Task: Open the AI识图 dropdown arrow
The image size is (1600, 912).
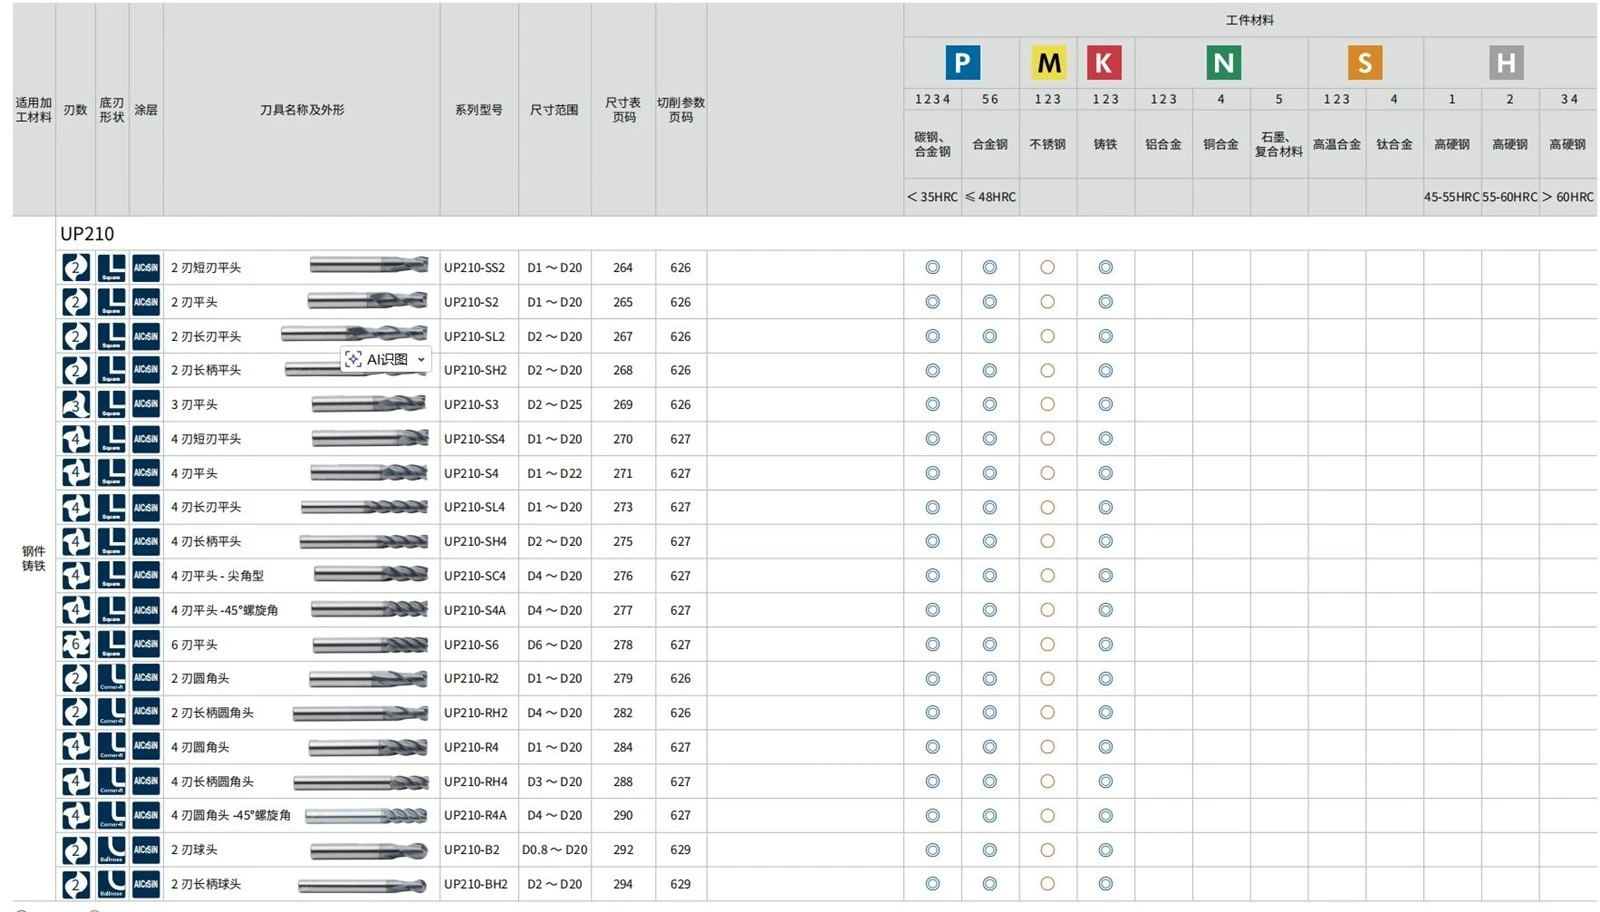Action: coord(421,360)
